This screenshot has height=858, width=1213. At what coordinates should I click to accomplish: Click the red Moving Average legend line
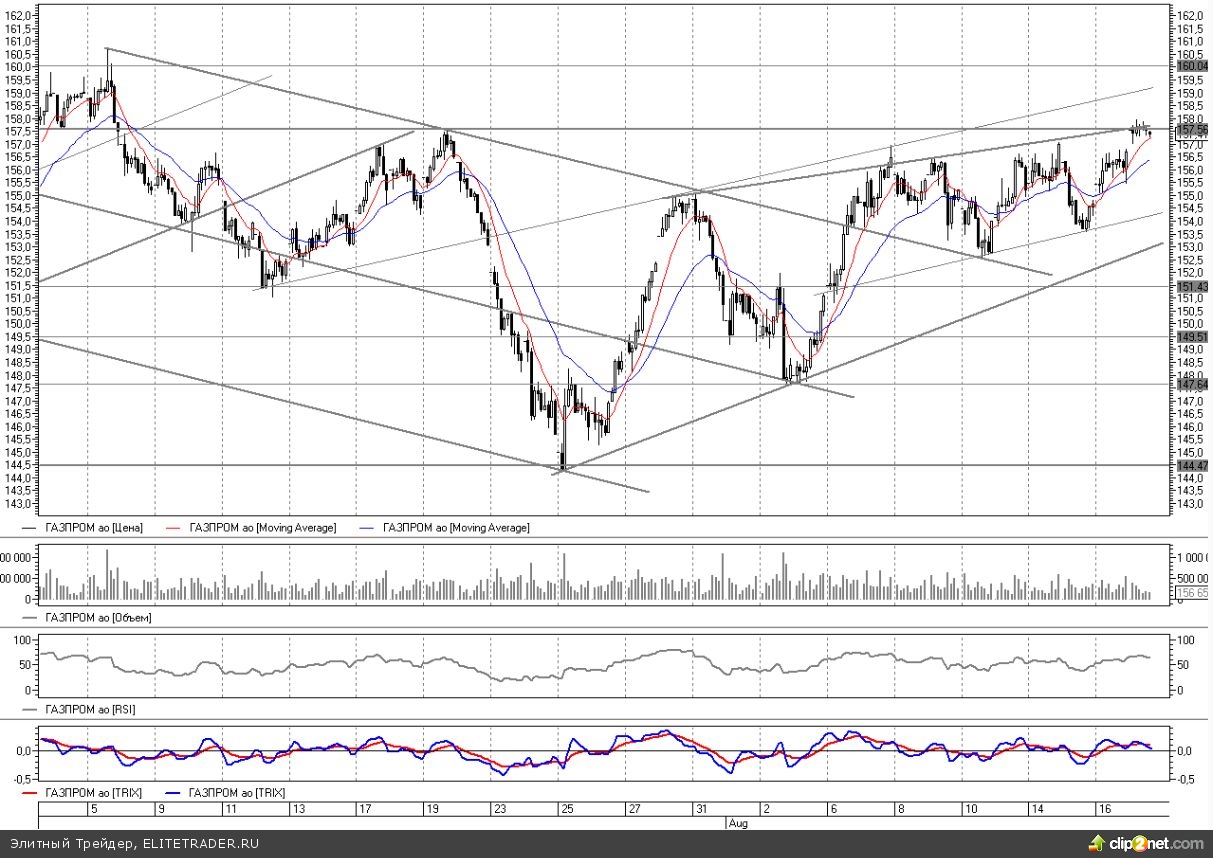pos(176,527)
